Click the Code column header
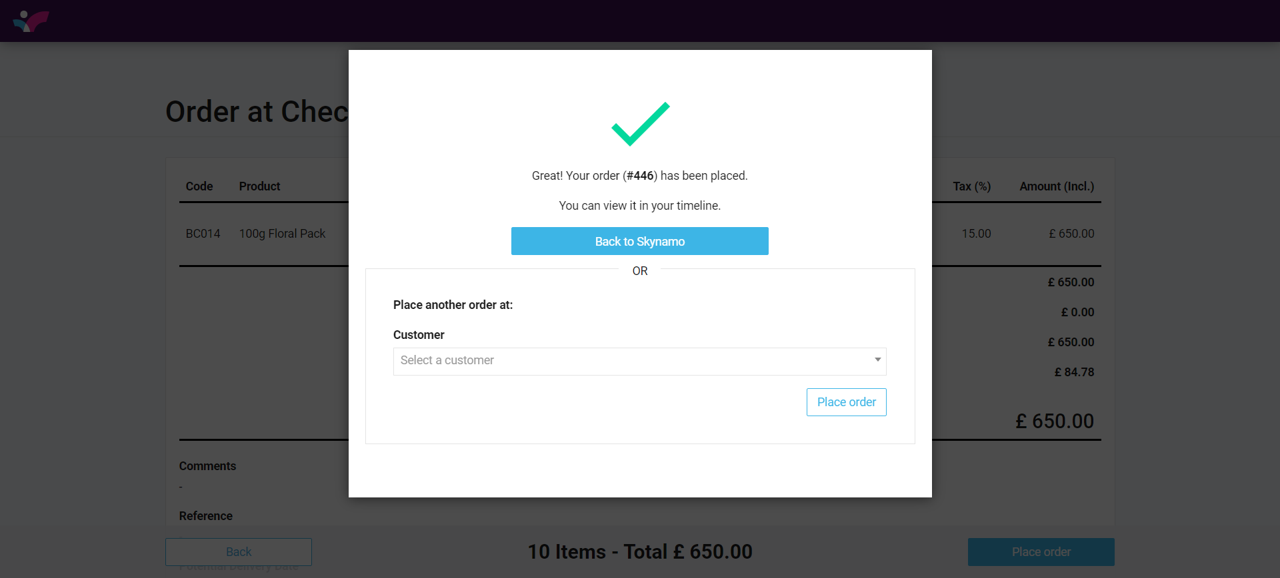Screen dimensions: 1280x578 click(x=199, y=187)
